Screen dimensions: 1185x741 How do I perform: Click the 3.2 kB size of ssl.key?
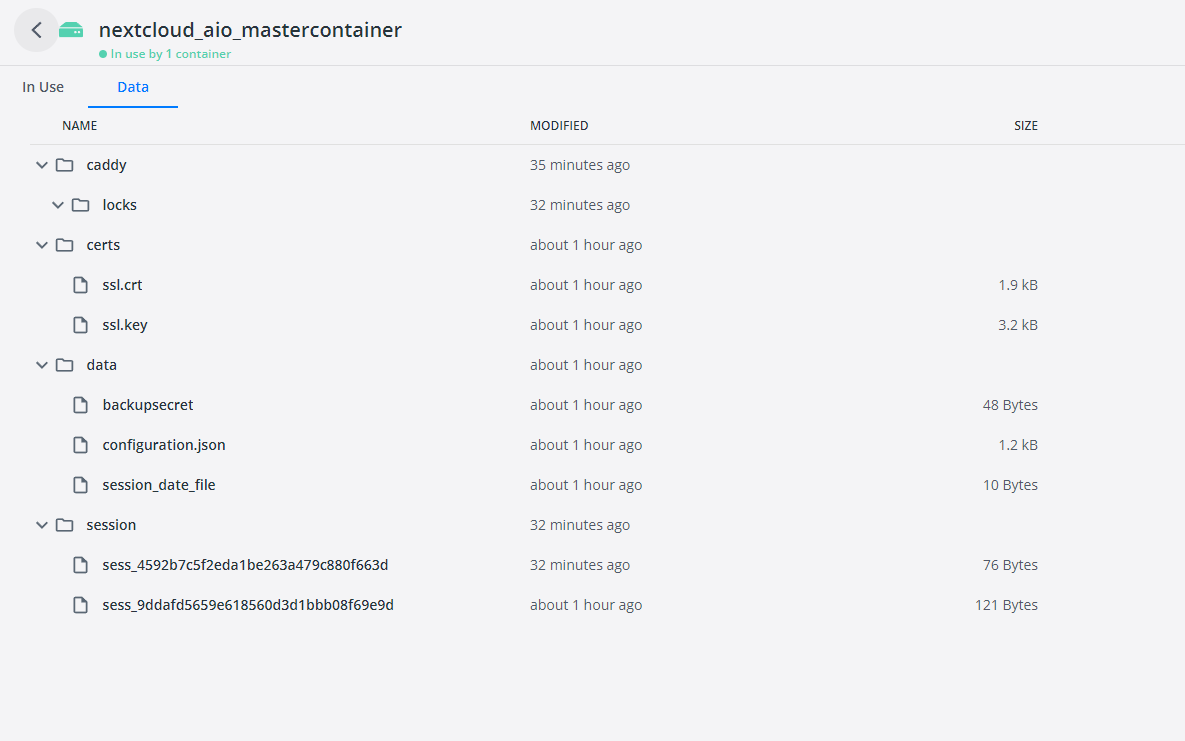[x=1018, y=325]
